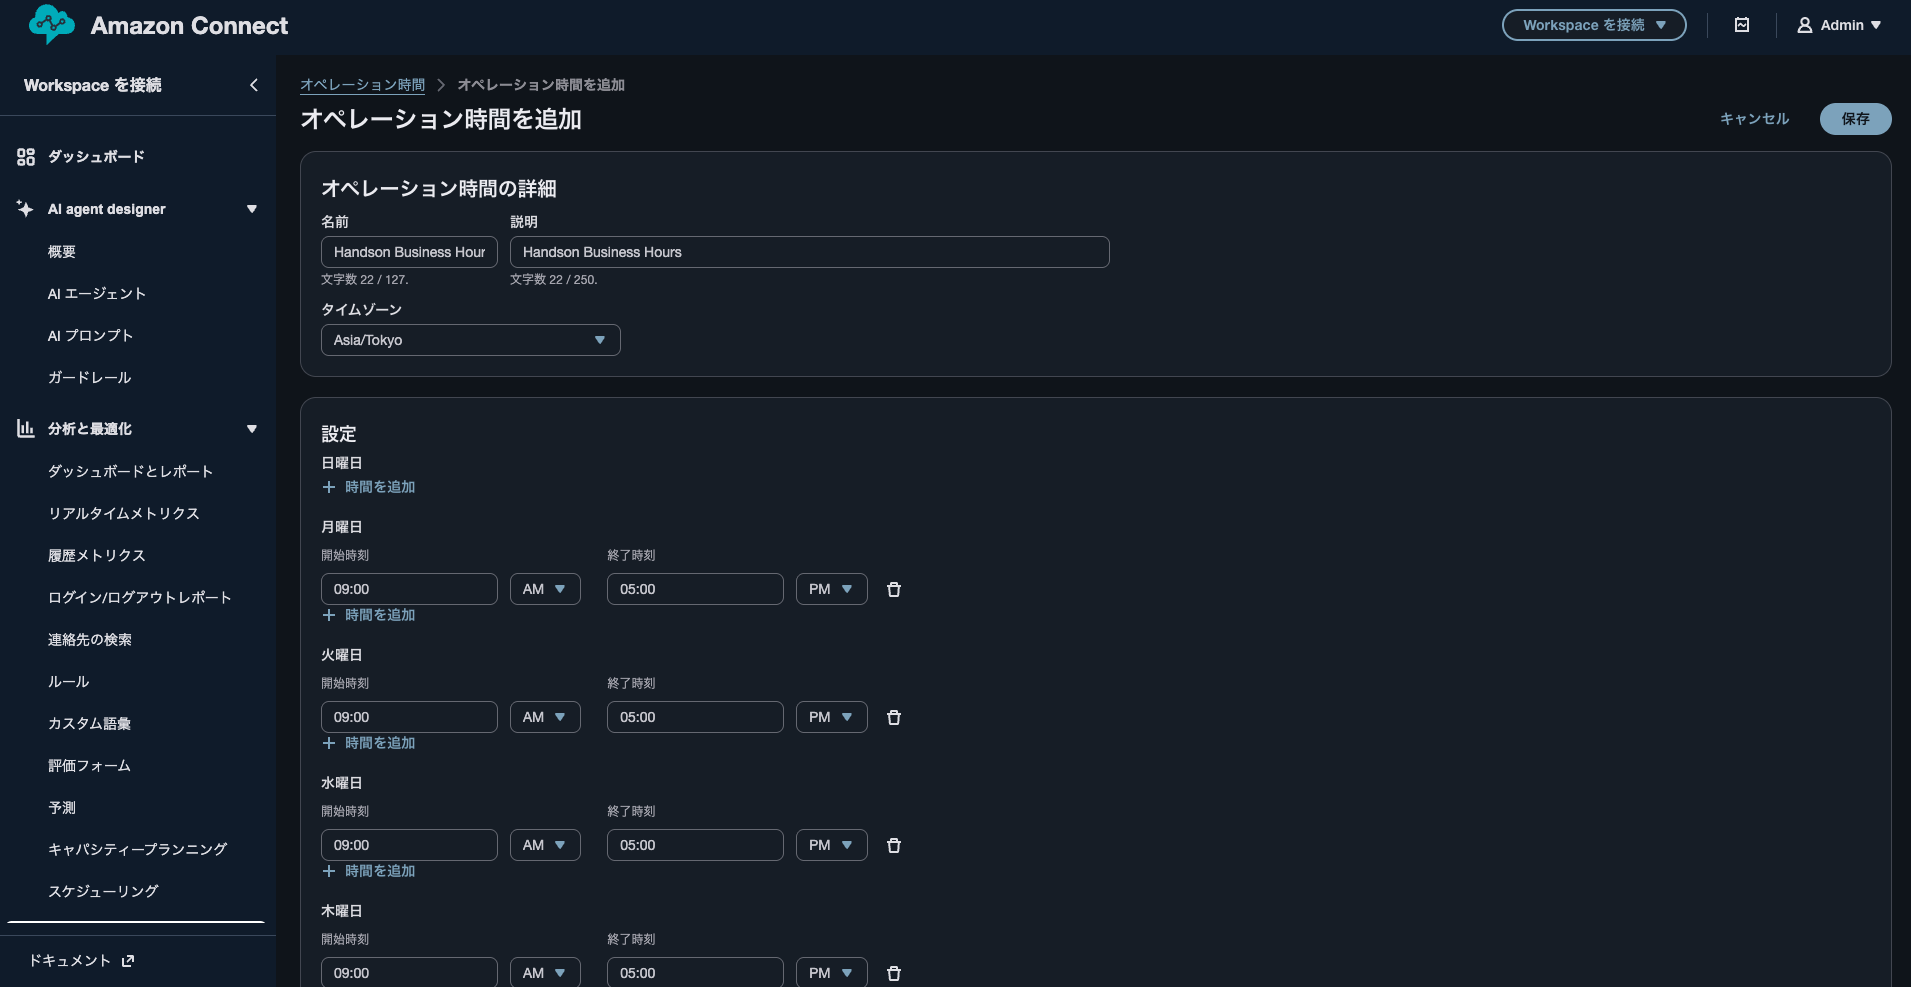
Task: Open 履歴メトリクス in the sidebar
Action: (97, 556)
